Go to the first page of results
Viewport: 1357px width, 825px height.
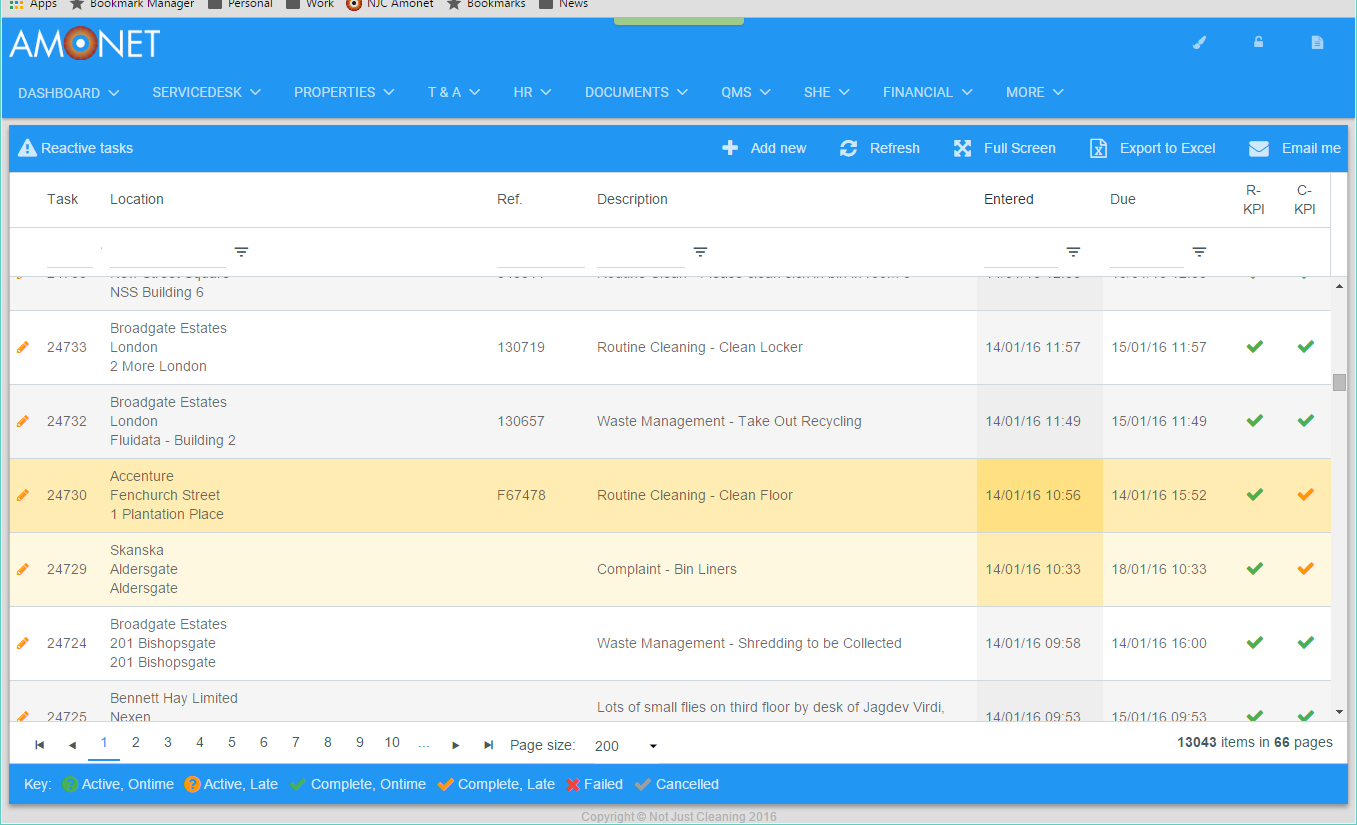(x=40, y=745)
